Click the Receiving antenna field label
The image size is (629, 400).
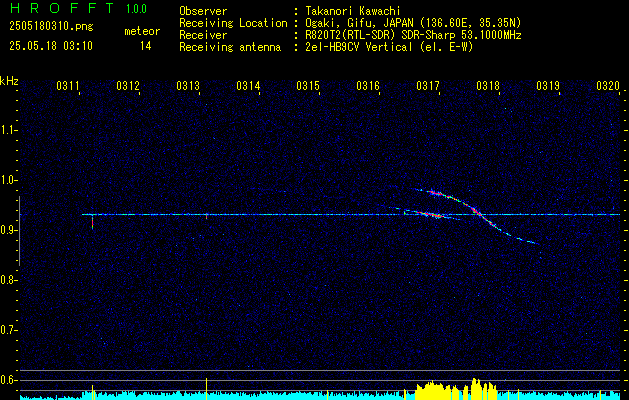(230, 47)
